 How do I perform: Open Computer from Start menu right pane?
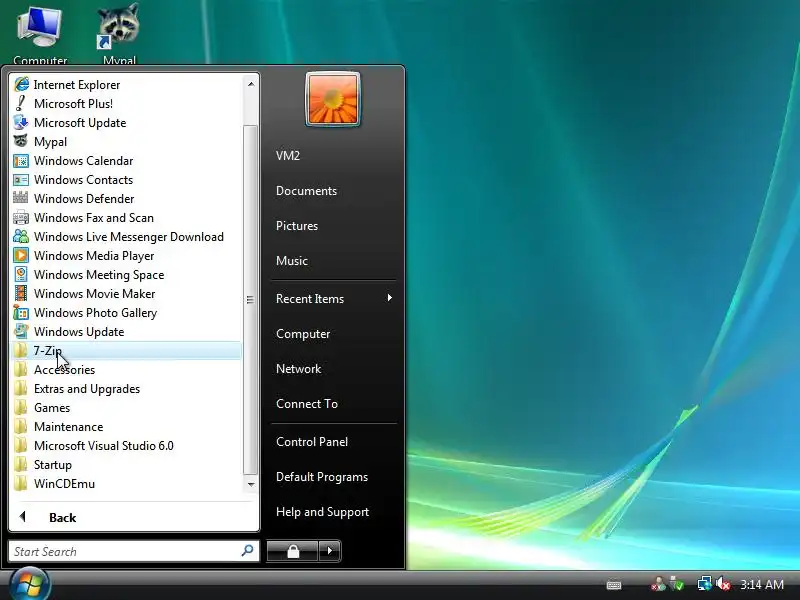point(334,334)
